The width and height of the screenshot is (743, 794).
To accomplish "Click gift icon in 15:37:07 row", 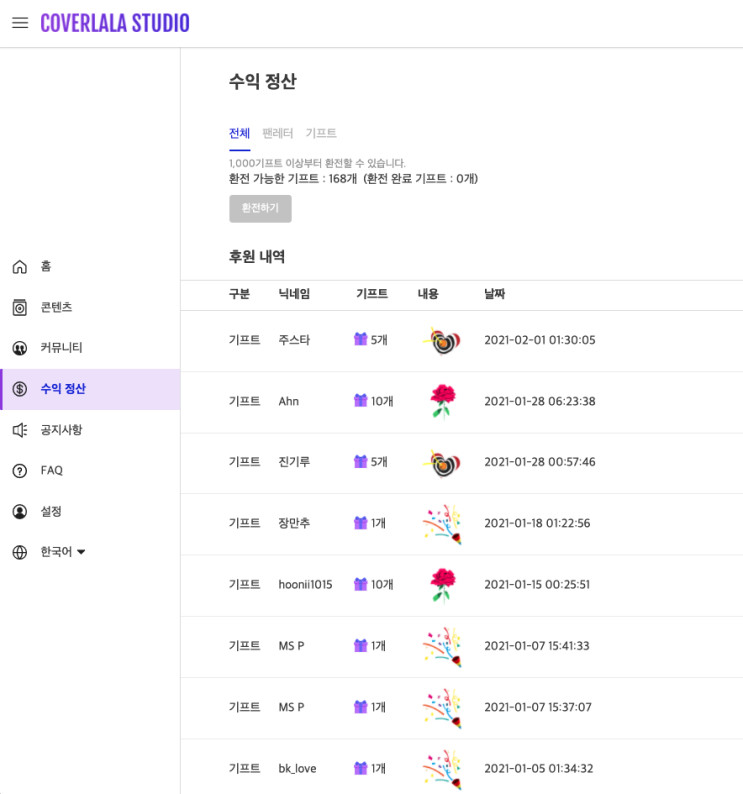I will [360, 706].
